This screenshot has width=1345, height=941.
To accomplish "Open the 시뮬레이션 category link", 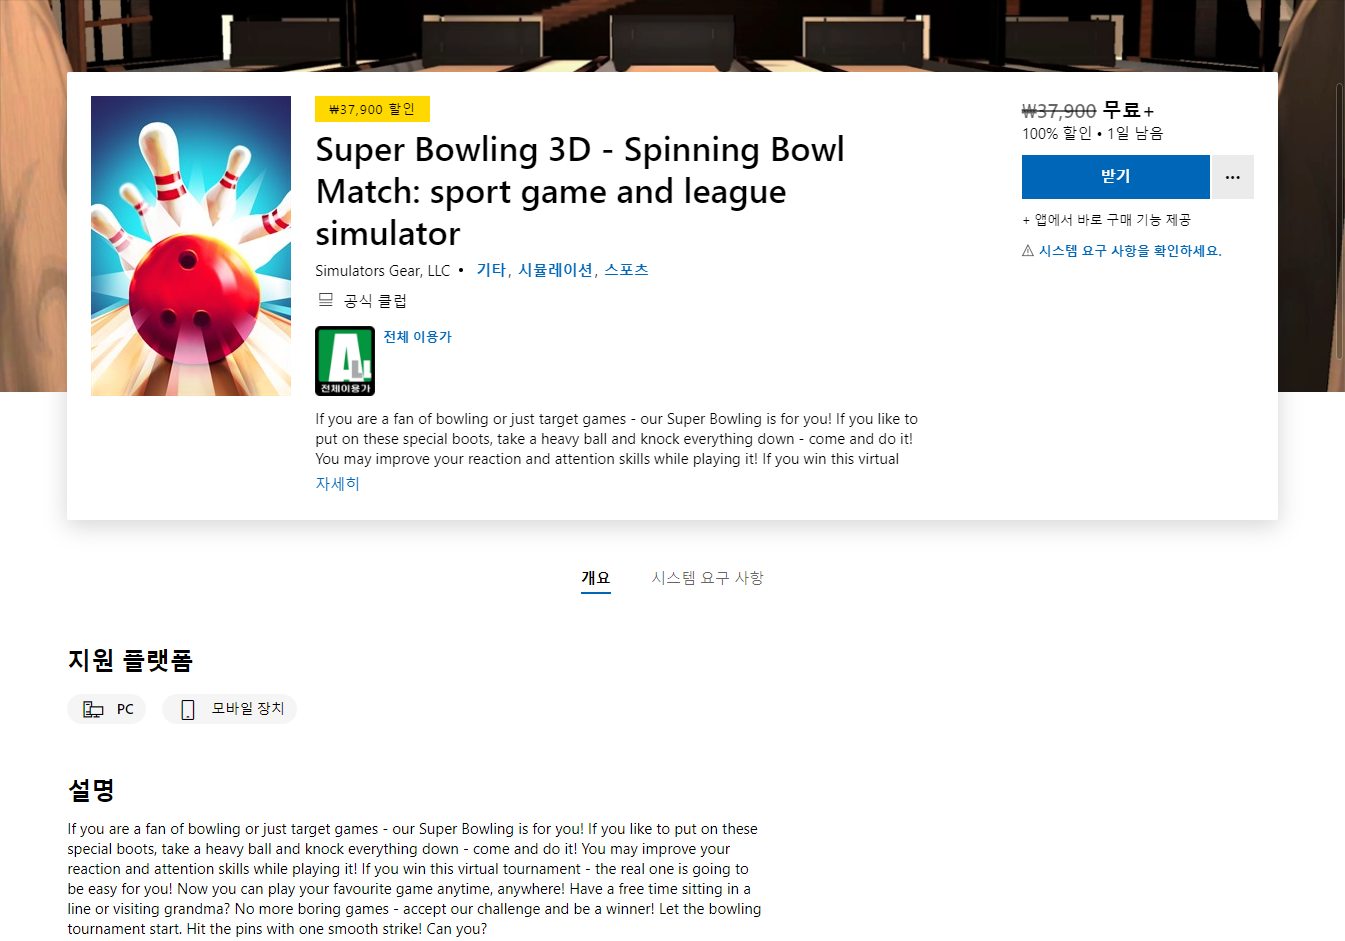I will pos(555,270).
